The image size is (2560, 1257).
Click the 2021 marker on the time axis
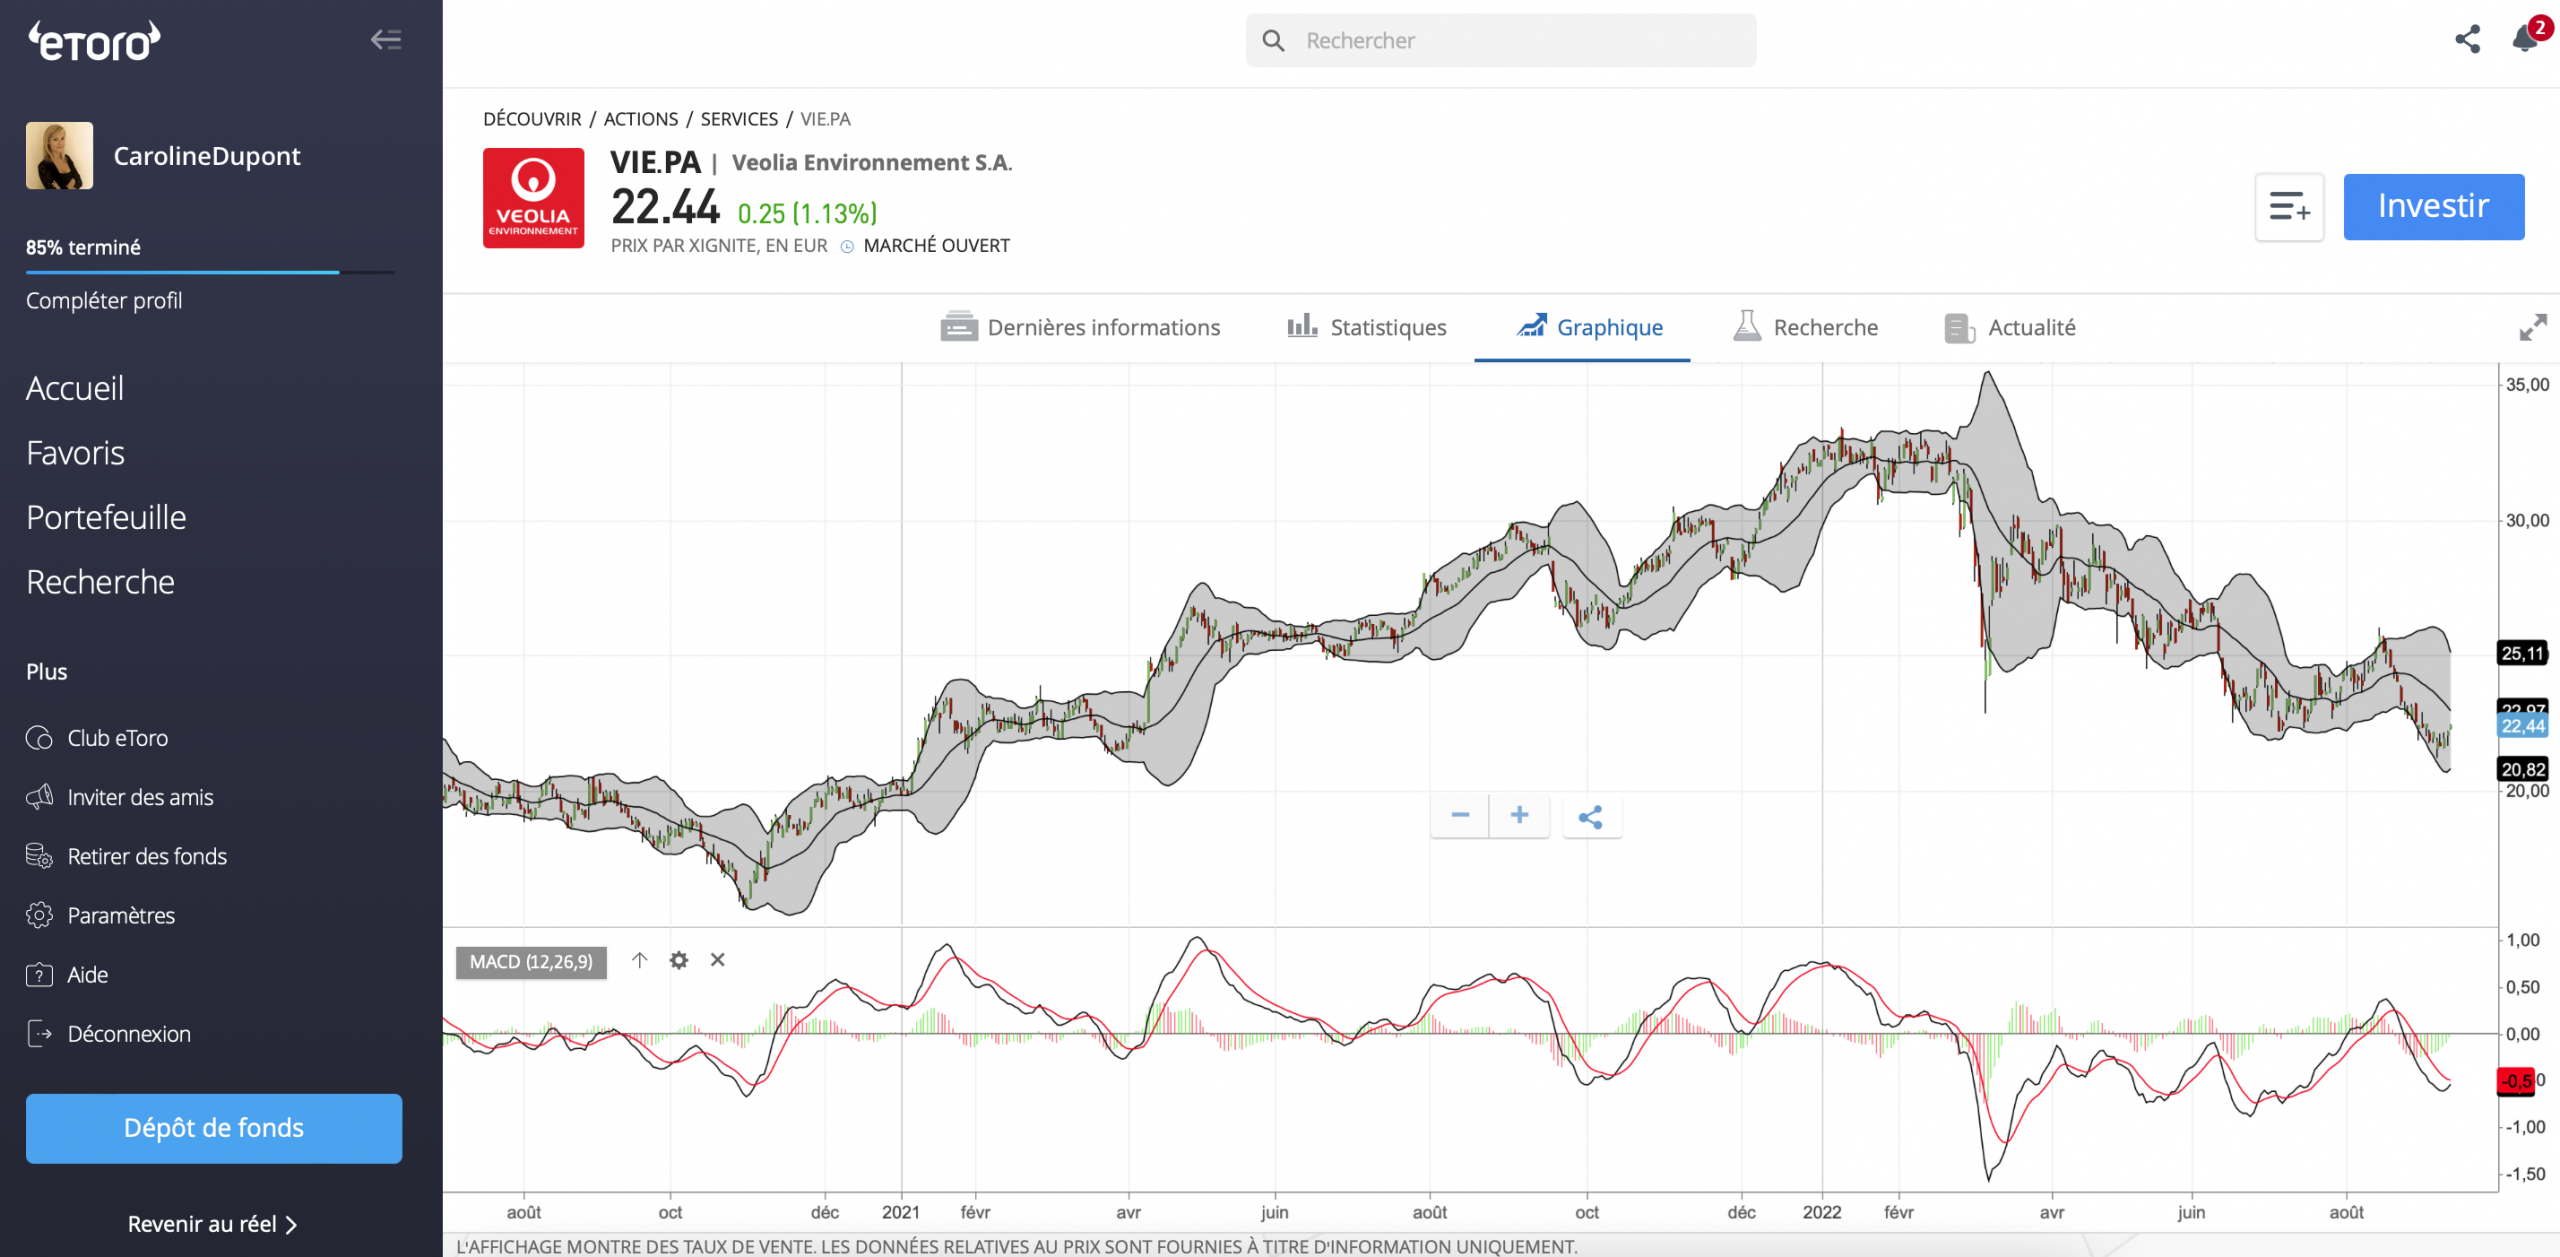click(900, 1212)
